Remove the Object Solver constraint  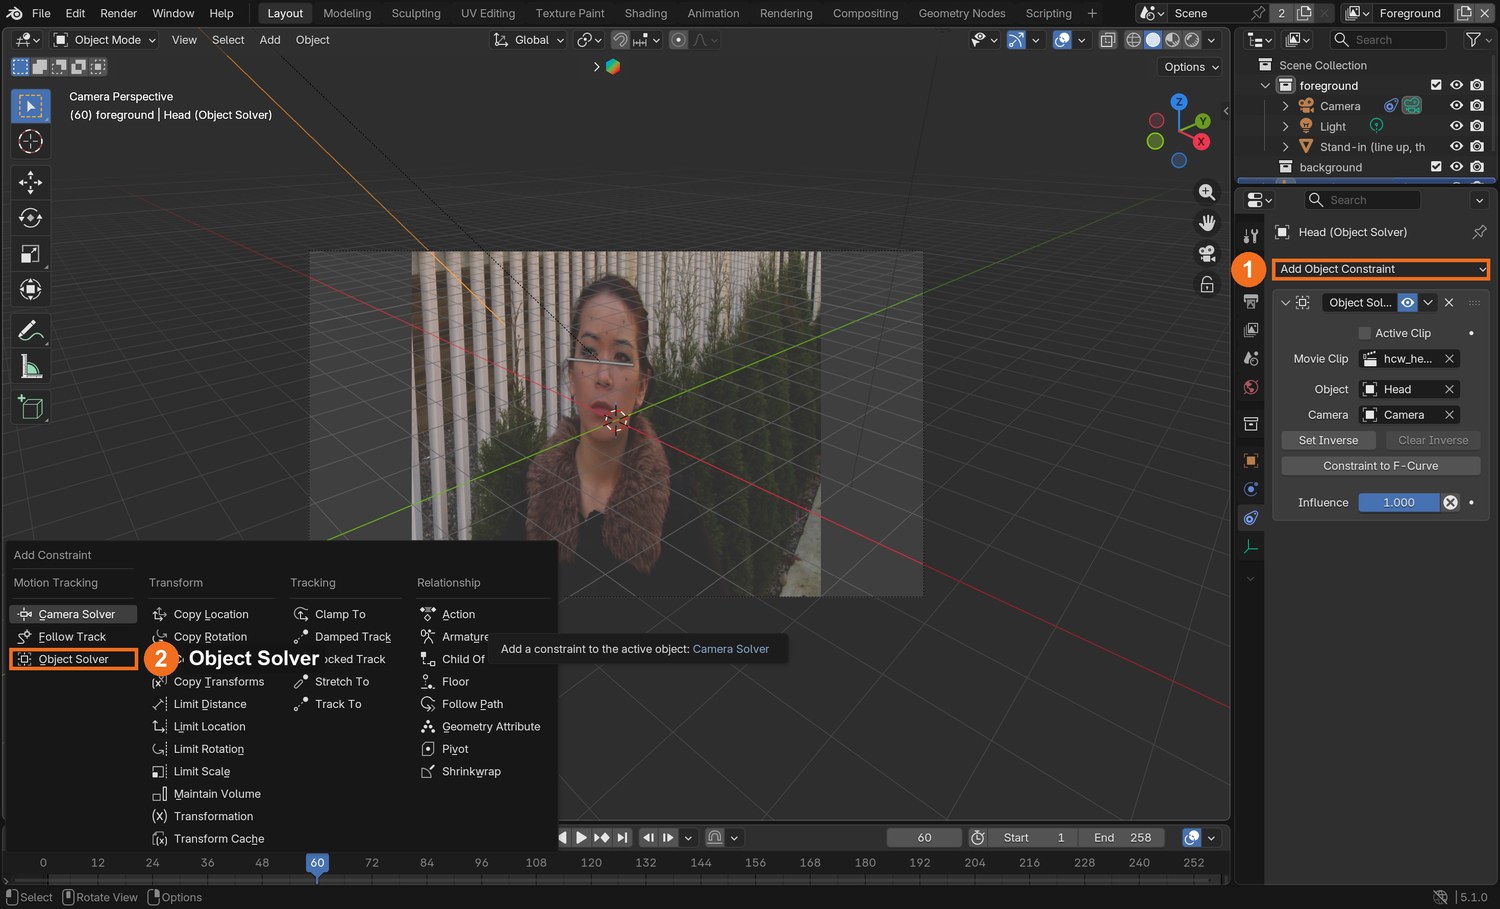pyautogui.click(x=1449, y=302)
